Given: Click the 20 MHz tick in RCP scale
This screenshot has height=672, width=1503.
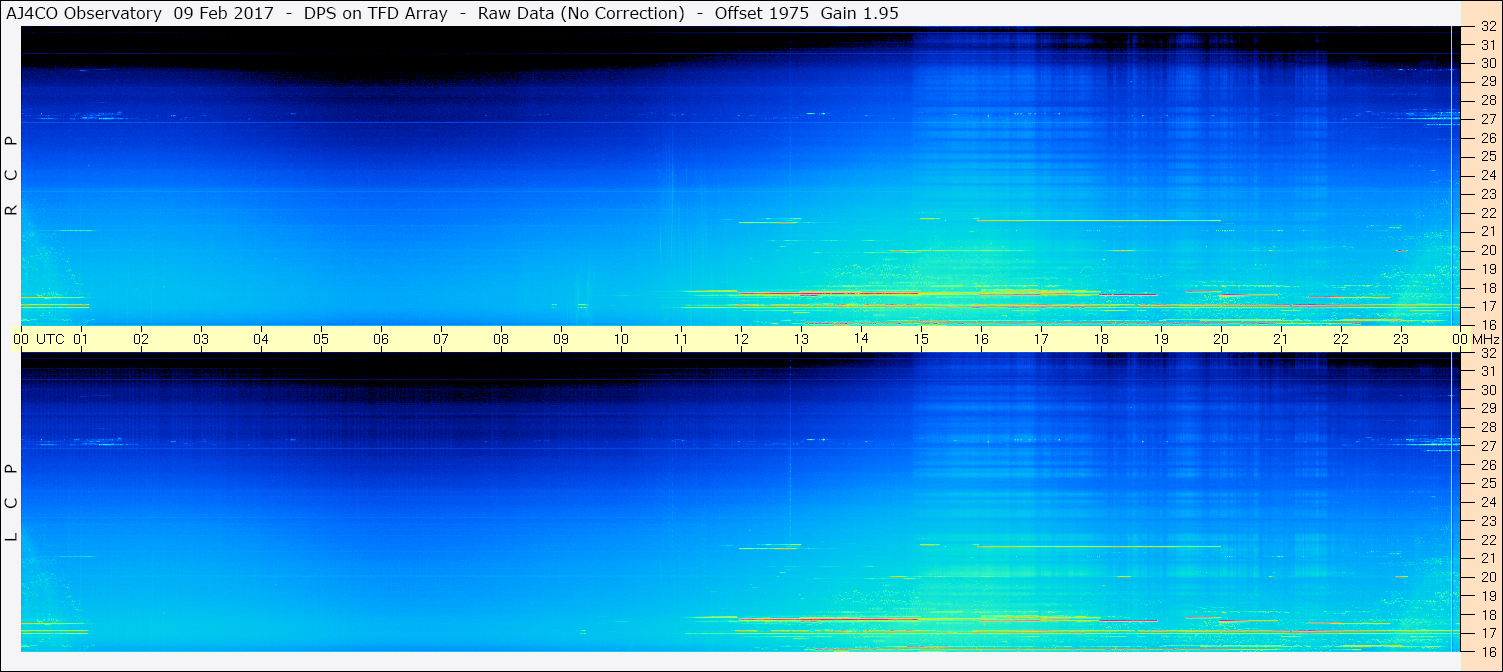Looking at the screenshot, I should [x=1487, y=250].
